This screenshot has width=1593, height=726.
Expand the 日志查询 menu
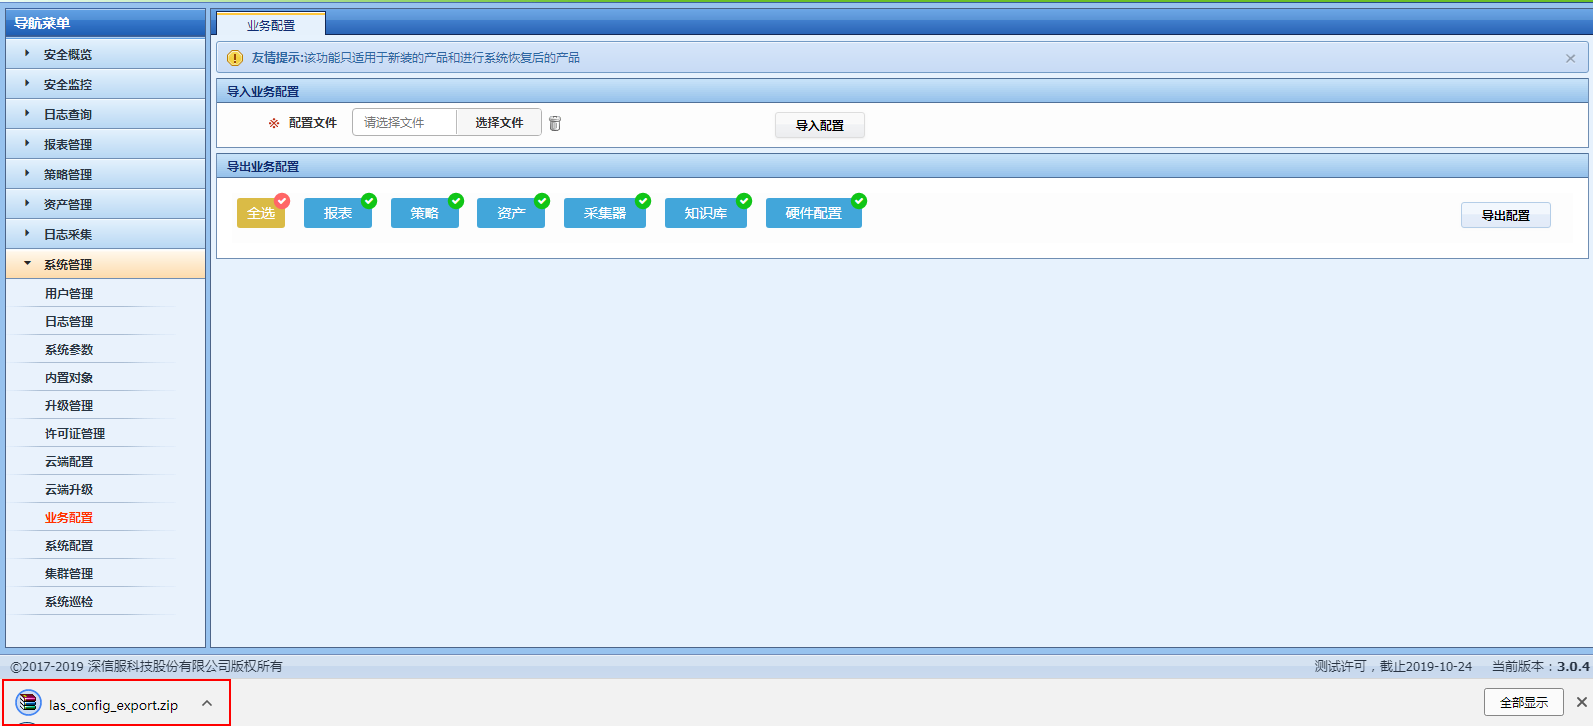tap(105, 114)
